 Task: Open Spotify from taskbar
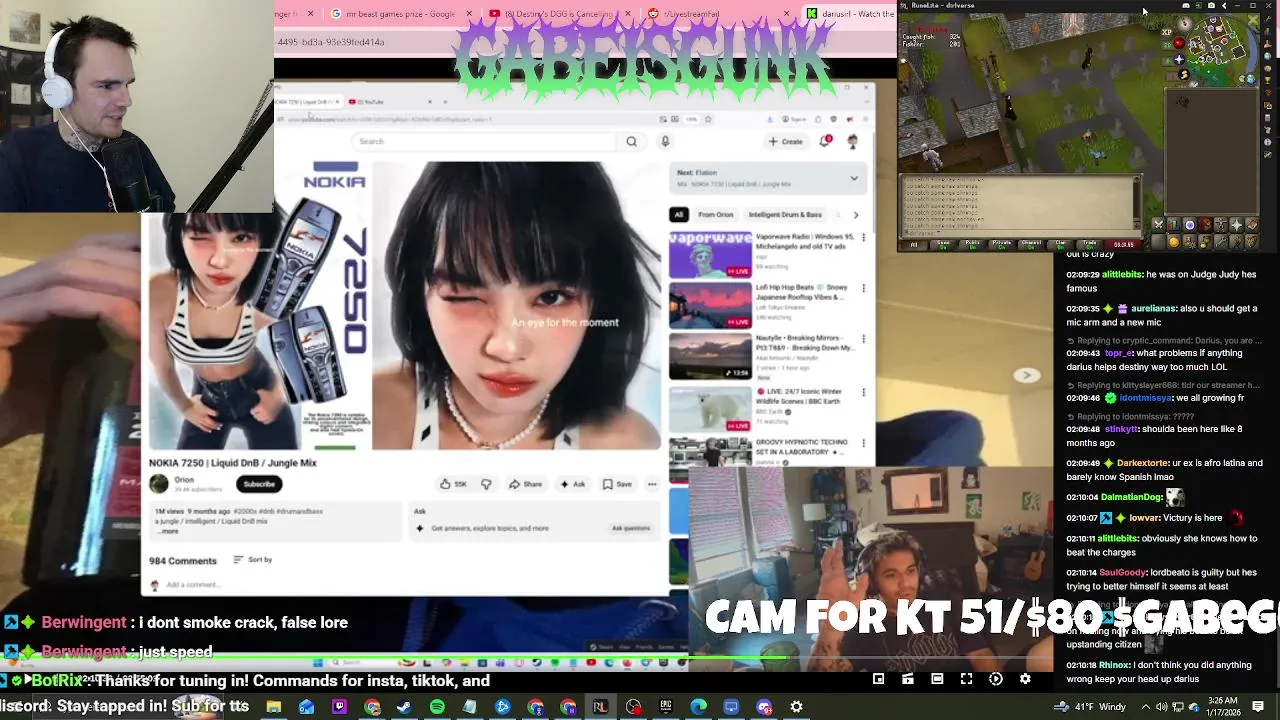click(437, 707)
